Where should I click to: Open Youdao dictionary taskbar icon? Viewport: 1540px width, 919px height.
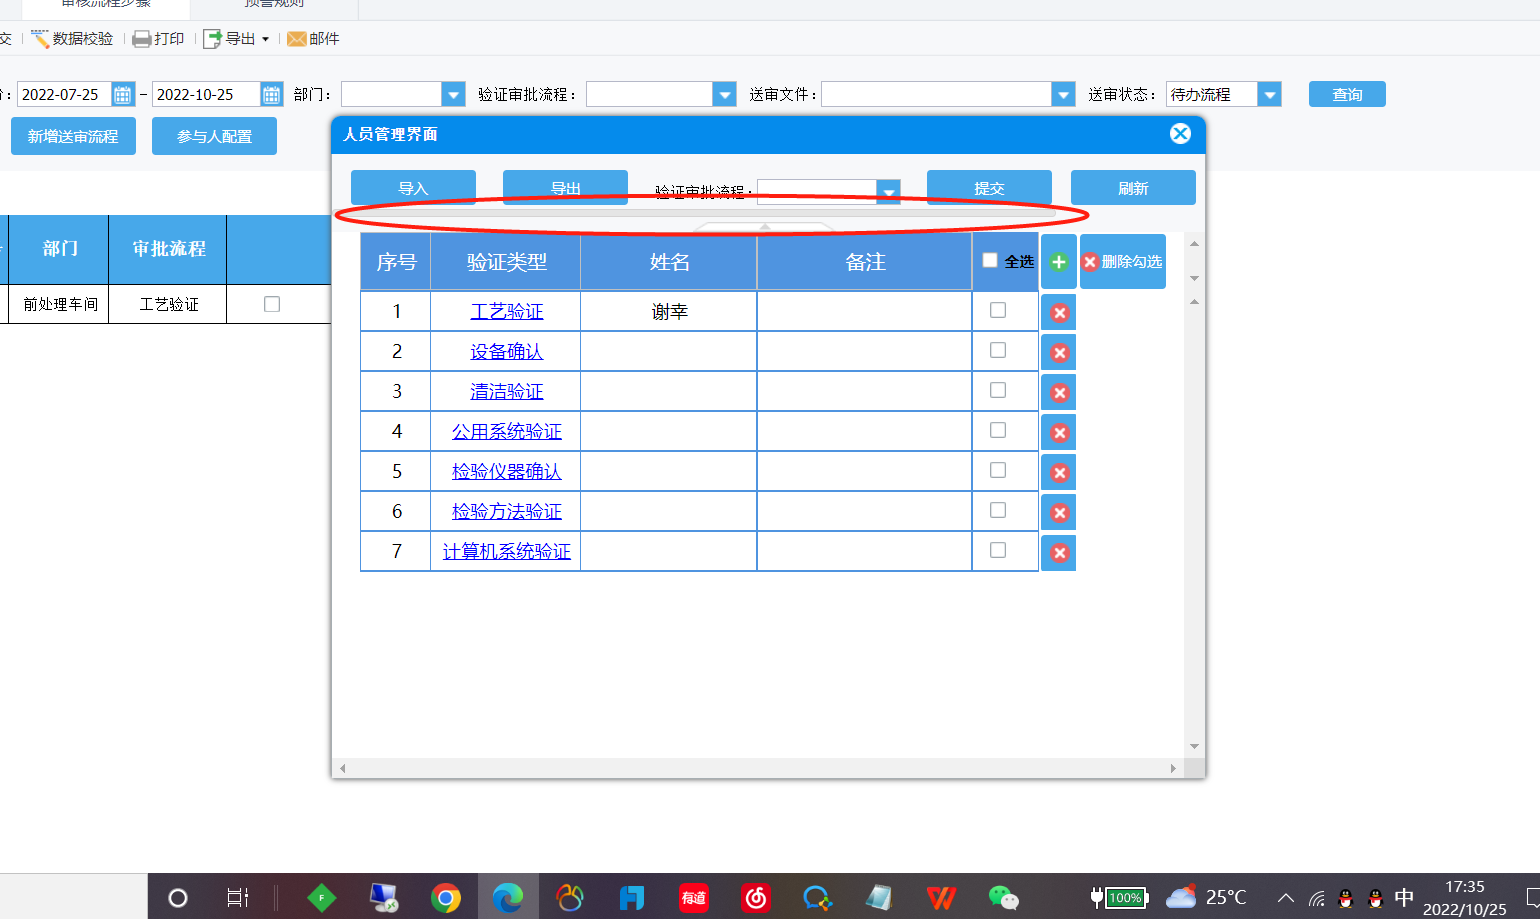pyautogui.click(x=694, y=897)
